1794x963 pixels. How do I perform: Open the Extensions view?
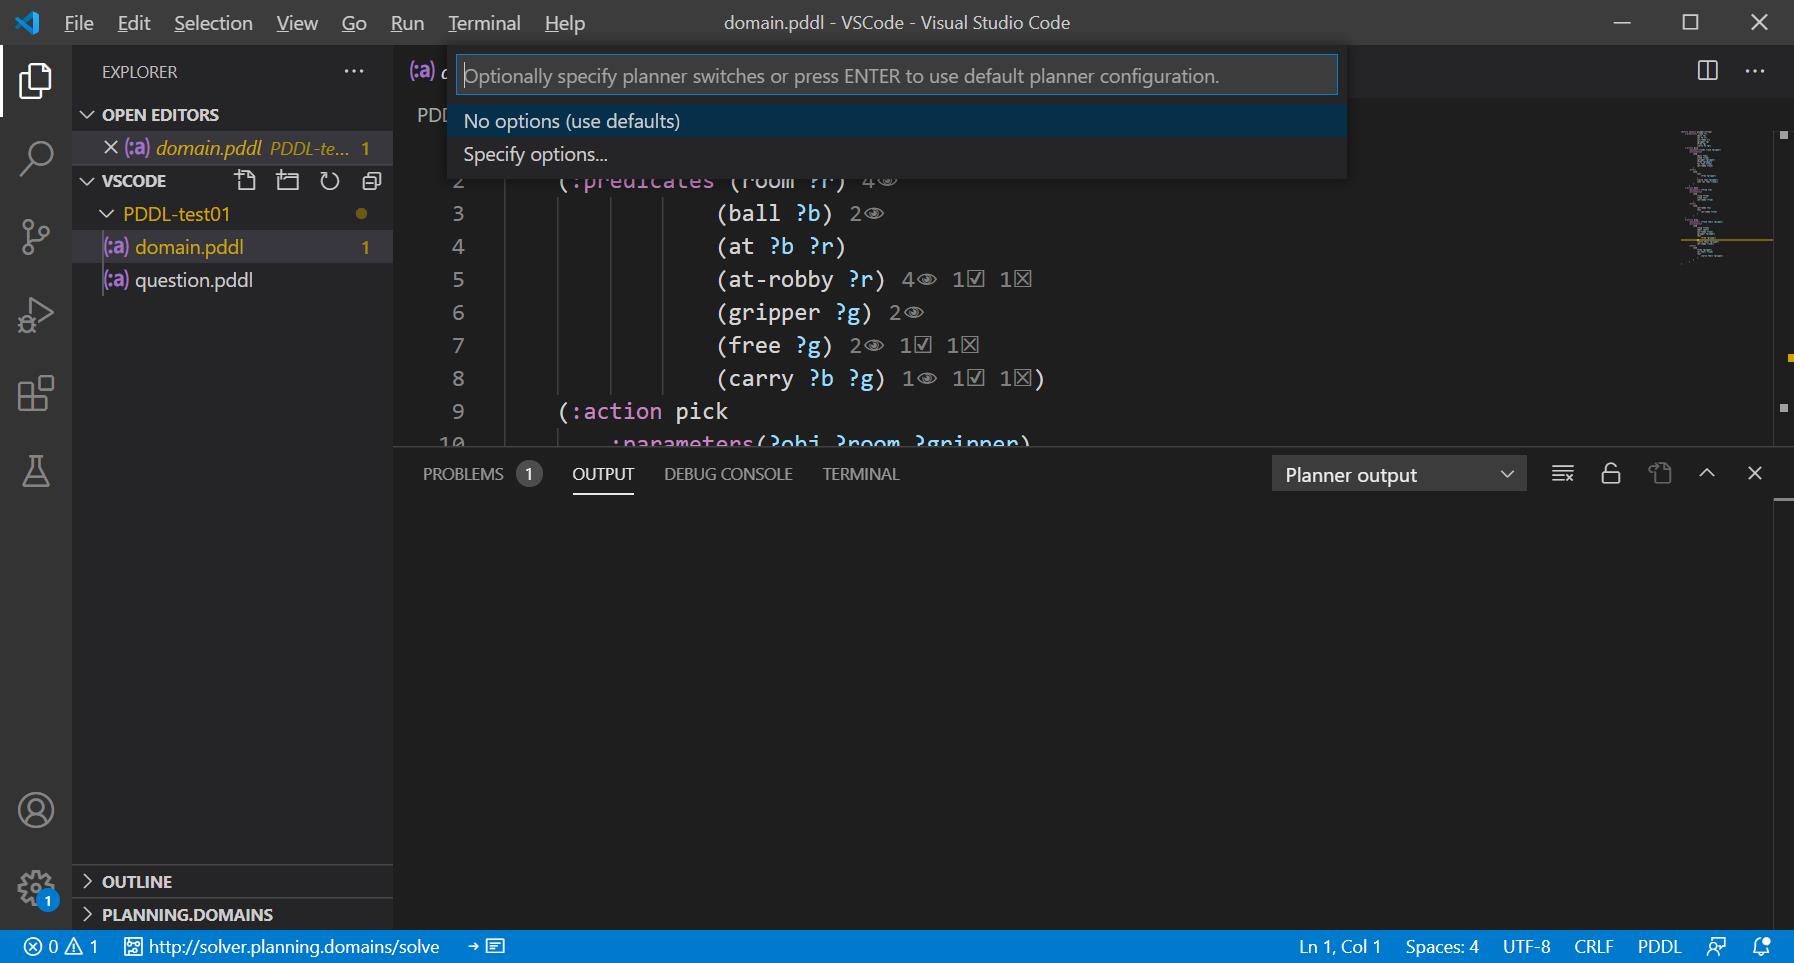(x=36, y=393)
